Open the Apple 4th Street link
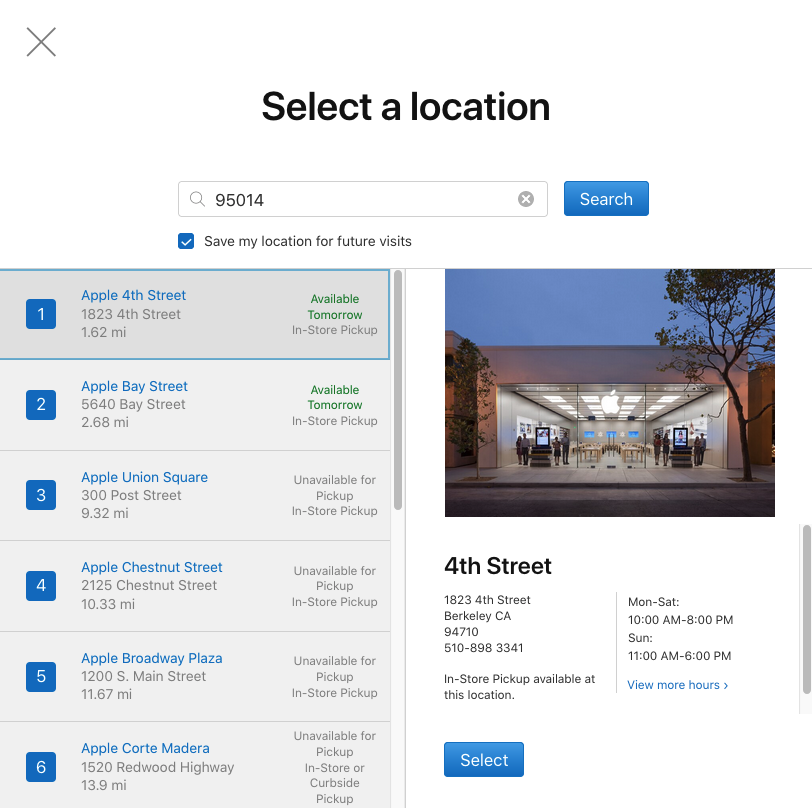Viewport: 812px width, 808px height. (x=134, y=295)
